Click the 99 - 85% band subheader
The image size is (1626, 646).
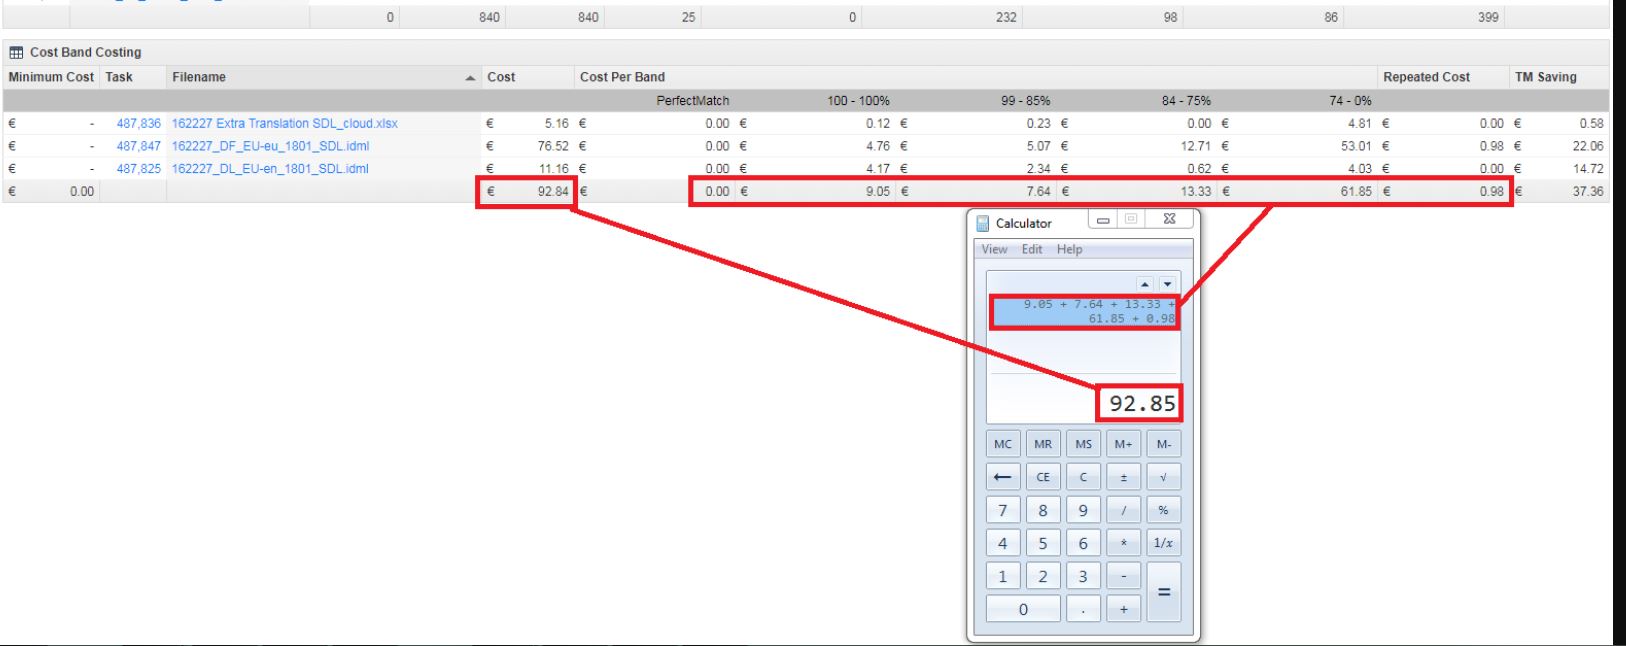[1025, 101]
